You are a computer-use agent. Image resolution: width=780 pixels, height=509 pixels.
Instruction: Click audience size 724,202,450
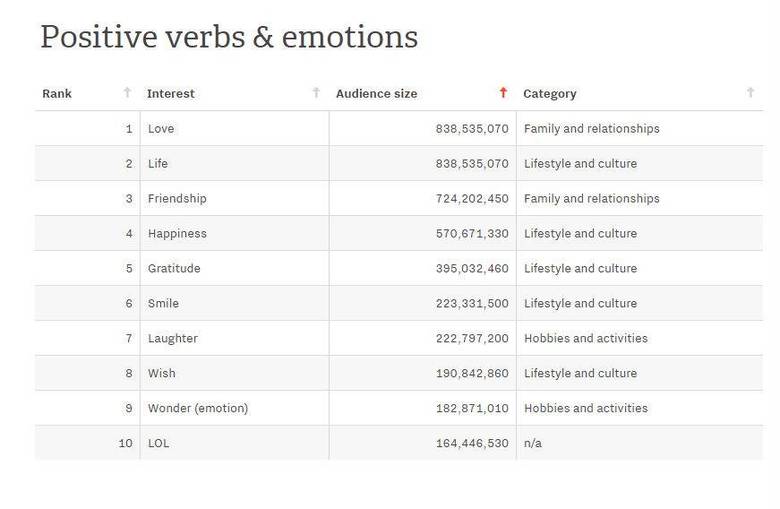(472, 199)
